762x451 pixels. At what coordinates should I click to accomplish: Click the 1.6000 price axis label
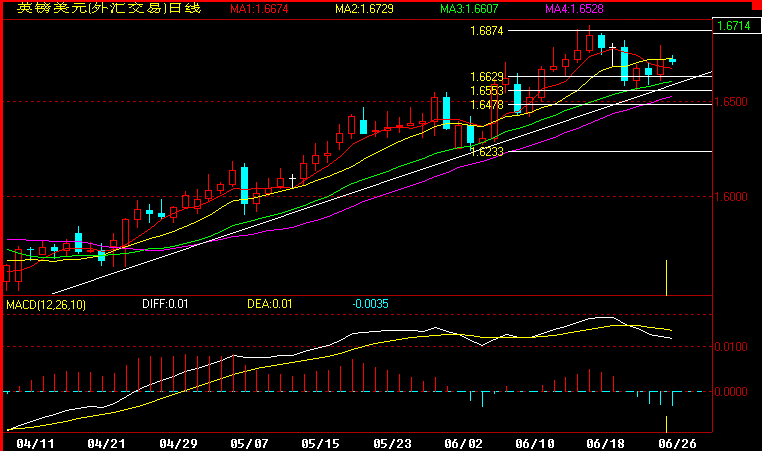731,197
